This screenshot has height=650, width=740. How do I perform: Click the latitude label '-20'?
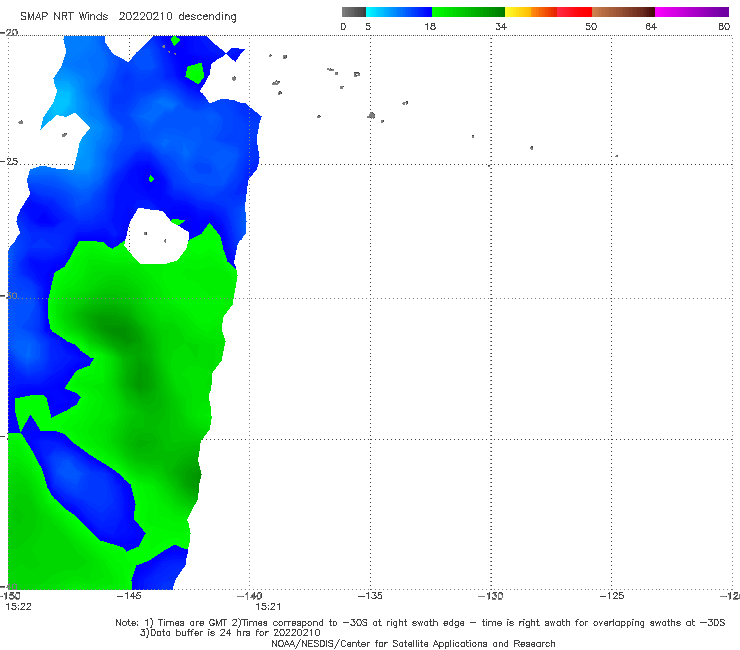[x=9, y=33]
